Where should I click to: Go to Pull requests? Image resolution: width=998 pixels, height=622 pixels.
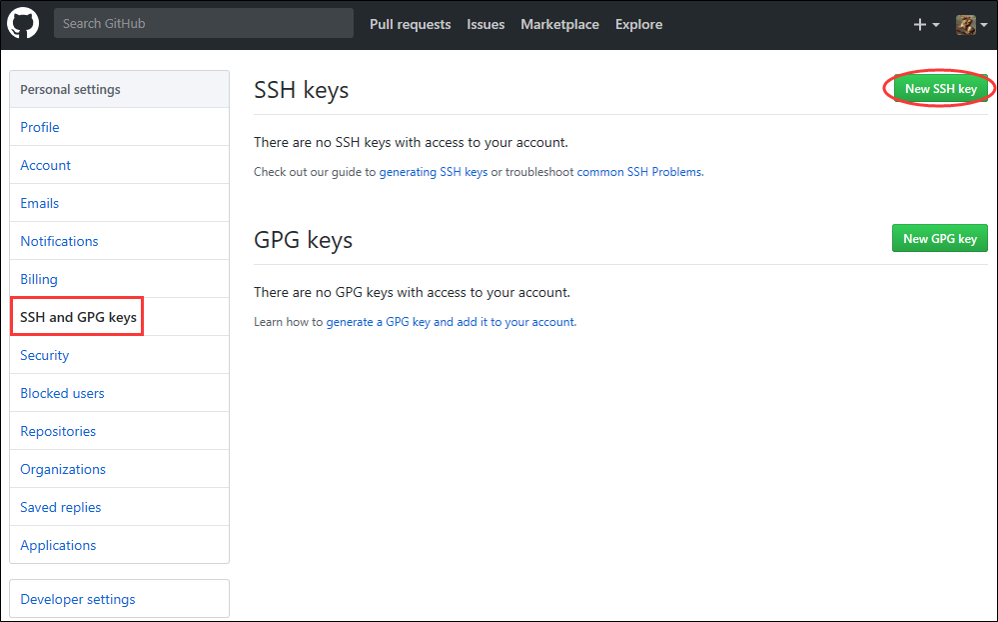410,24
